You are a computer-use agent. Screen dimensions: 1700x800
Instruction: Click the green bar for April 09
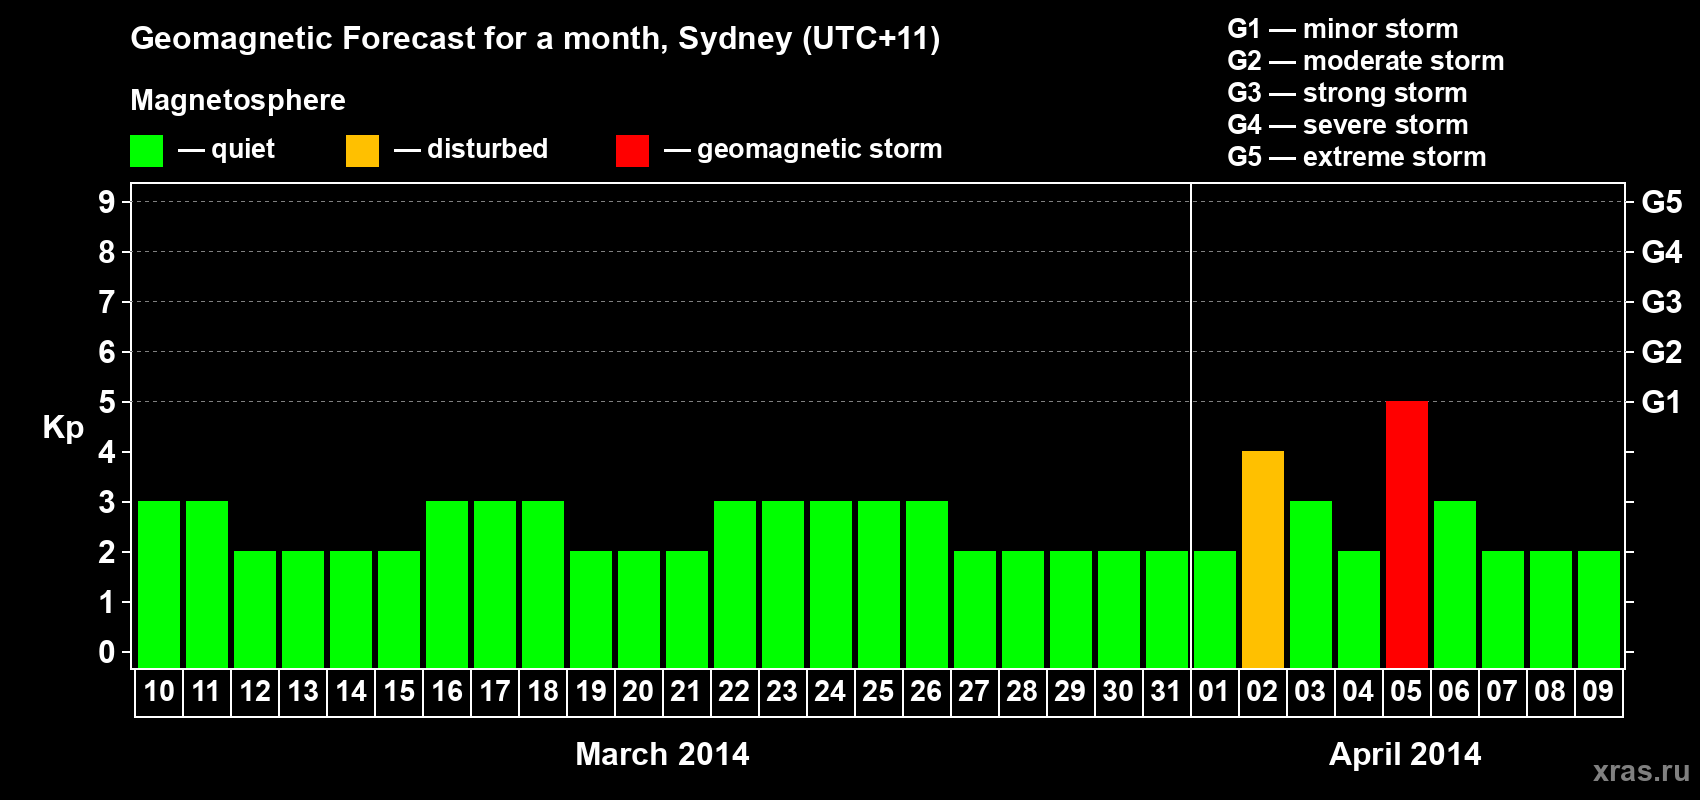click(x=1598, y=609)
